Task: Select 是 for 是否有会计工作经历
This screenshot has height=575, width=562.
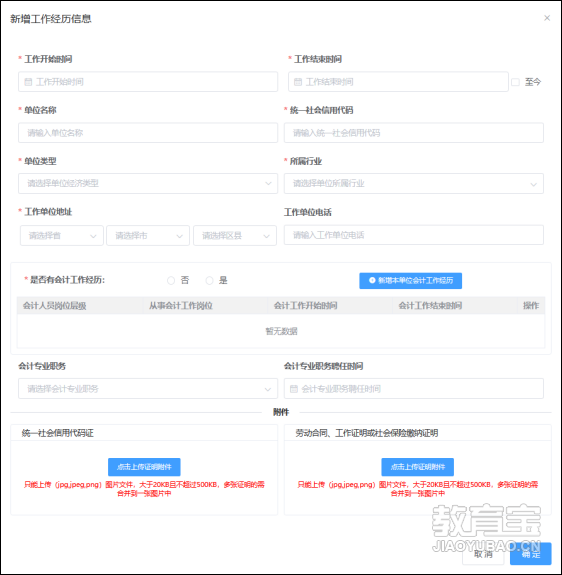Action: pos(209,281)
